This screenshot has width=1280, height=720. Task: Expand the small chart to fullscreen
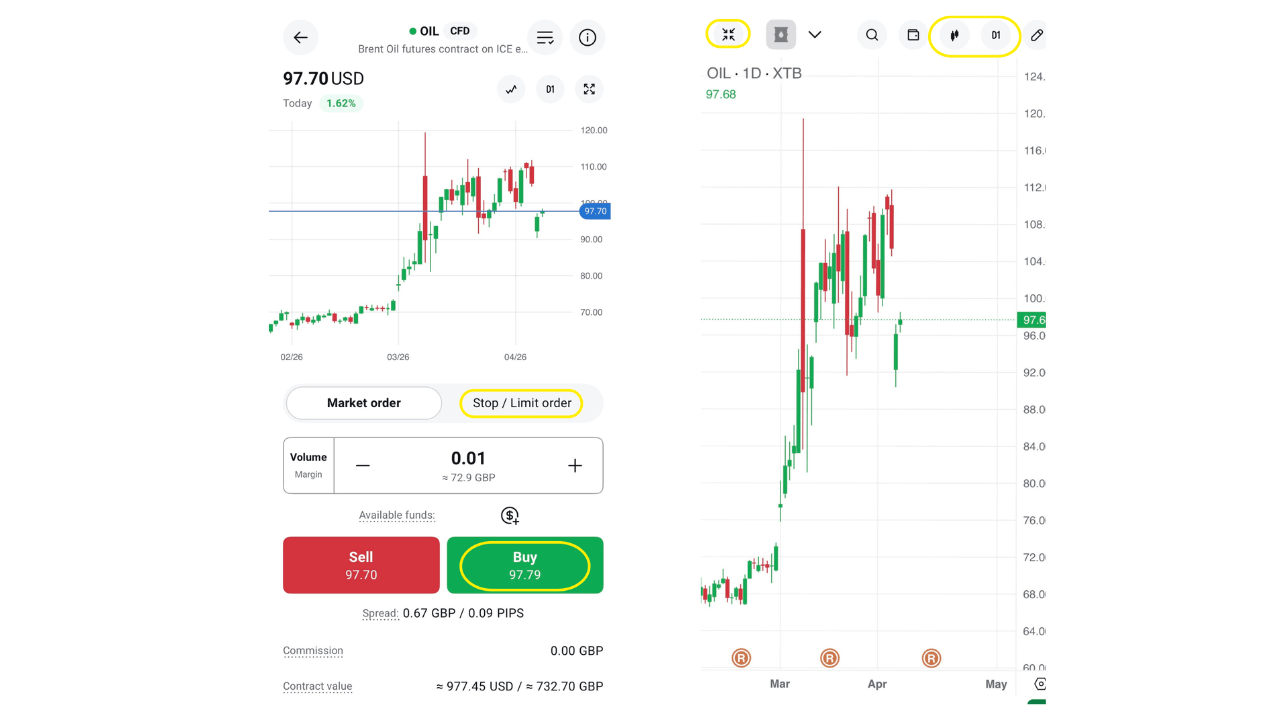click(x=589, y=89)
